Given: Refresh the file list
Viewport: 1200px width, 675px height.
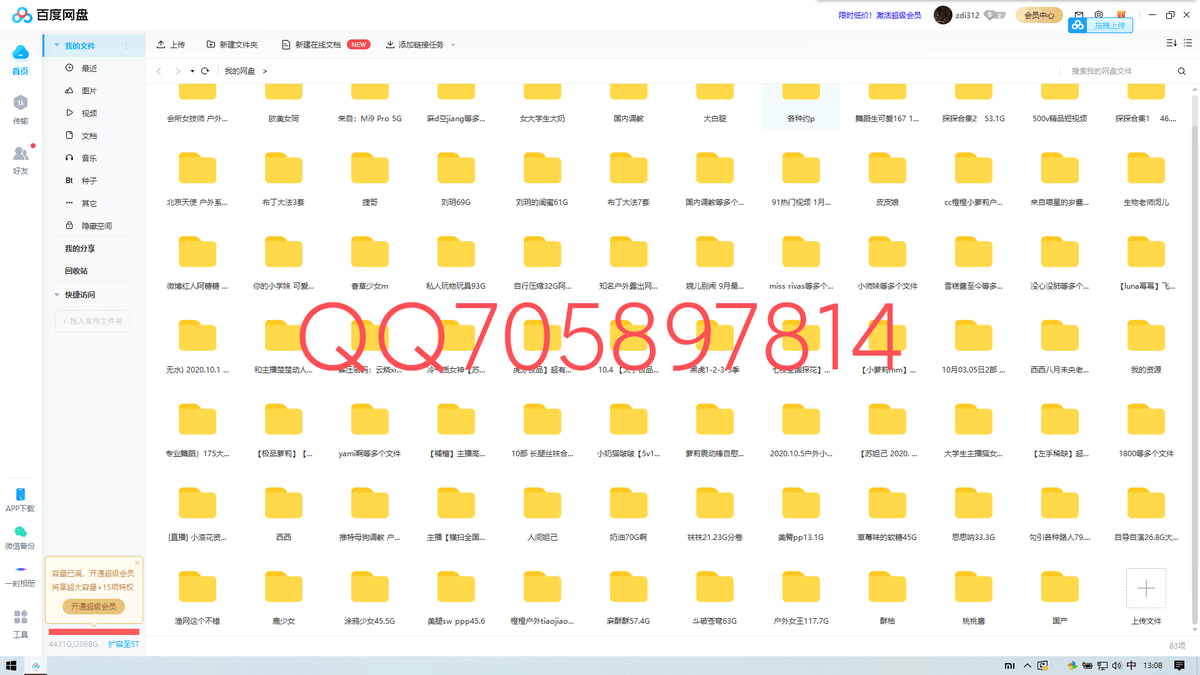Looking at the screenshot, I should click(205, 71).
